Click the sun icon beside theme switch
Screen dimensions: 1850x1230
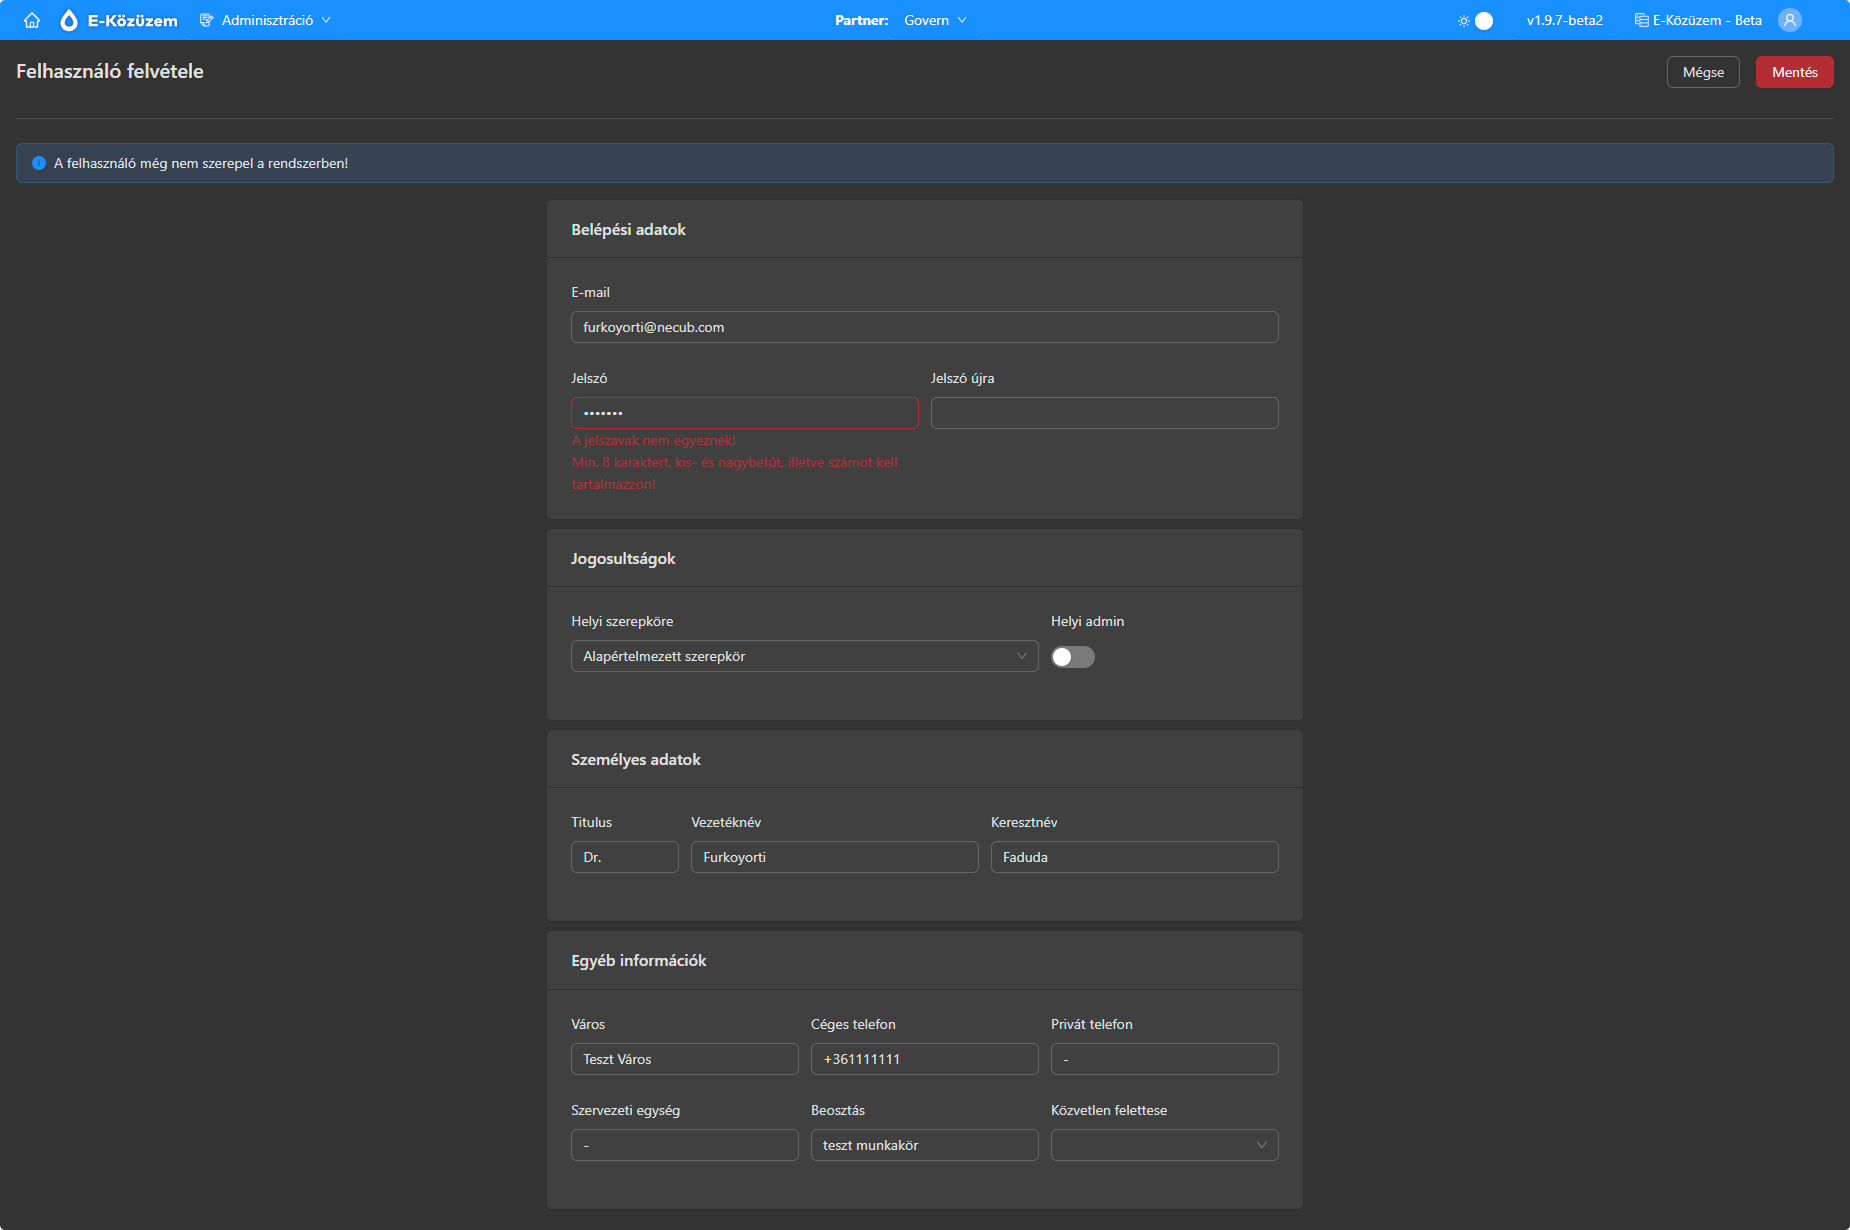(1463, 21)
